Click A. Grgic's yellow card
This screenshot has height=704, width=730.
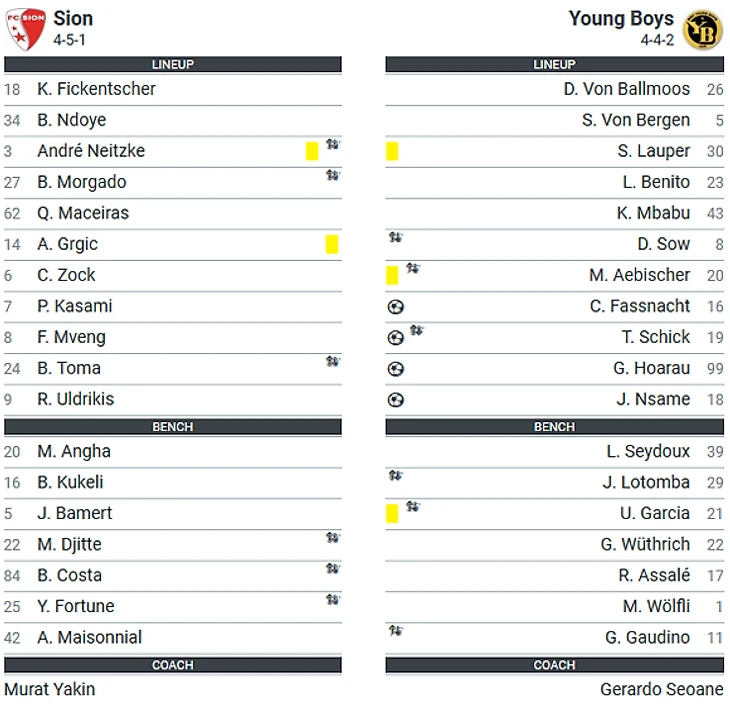tap(332, 244)
